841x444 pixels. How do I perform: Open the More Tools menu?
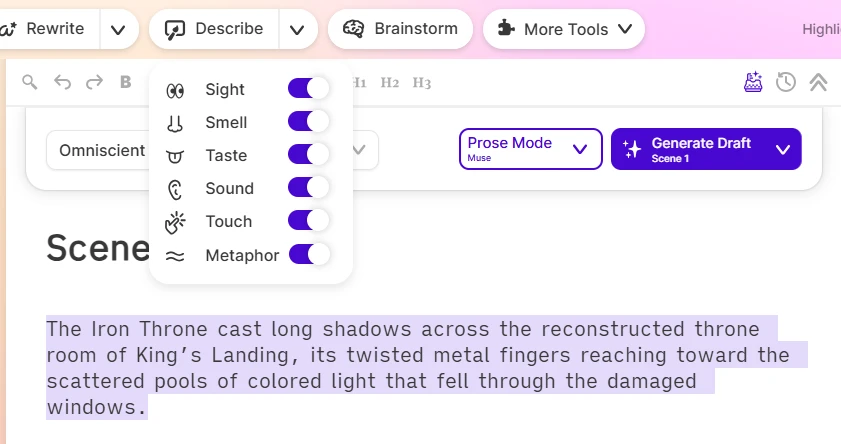pyautogui.click(x=564, y=29)
